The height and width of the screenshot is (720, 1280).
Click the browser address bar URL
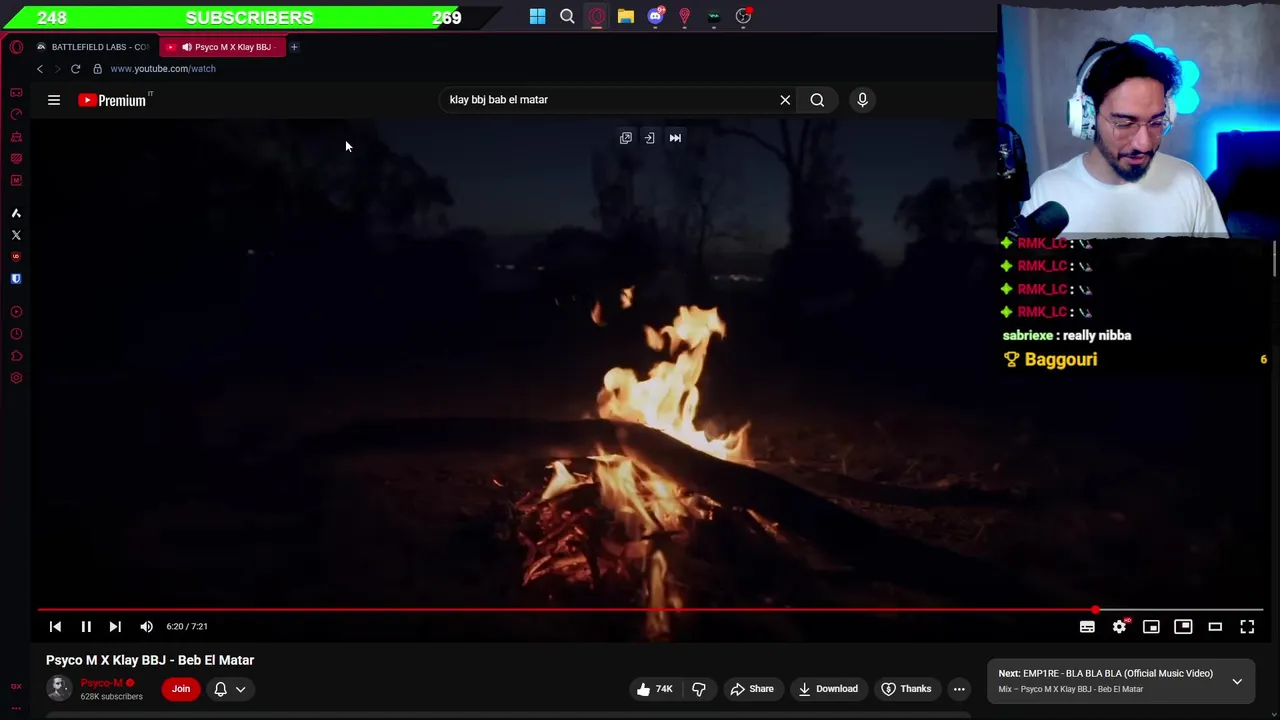pos(163,69)
